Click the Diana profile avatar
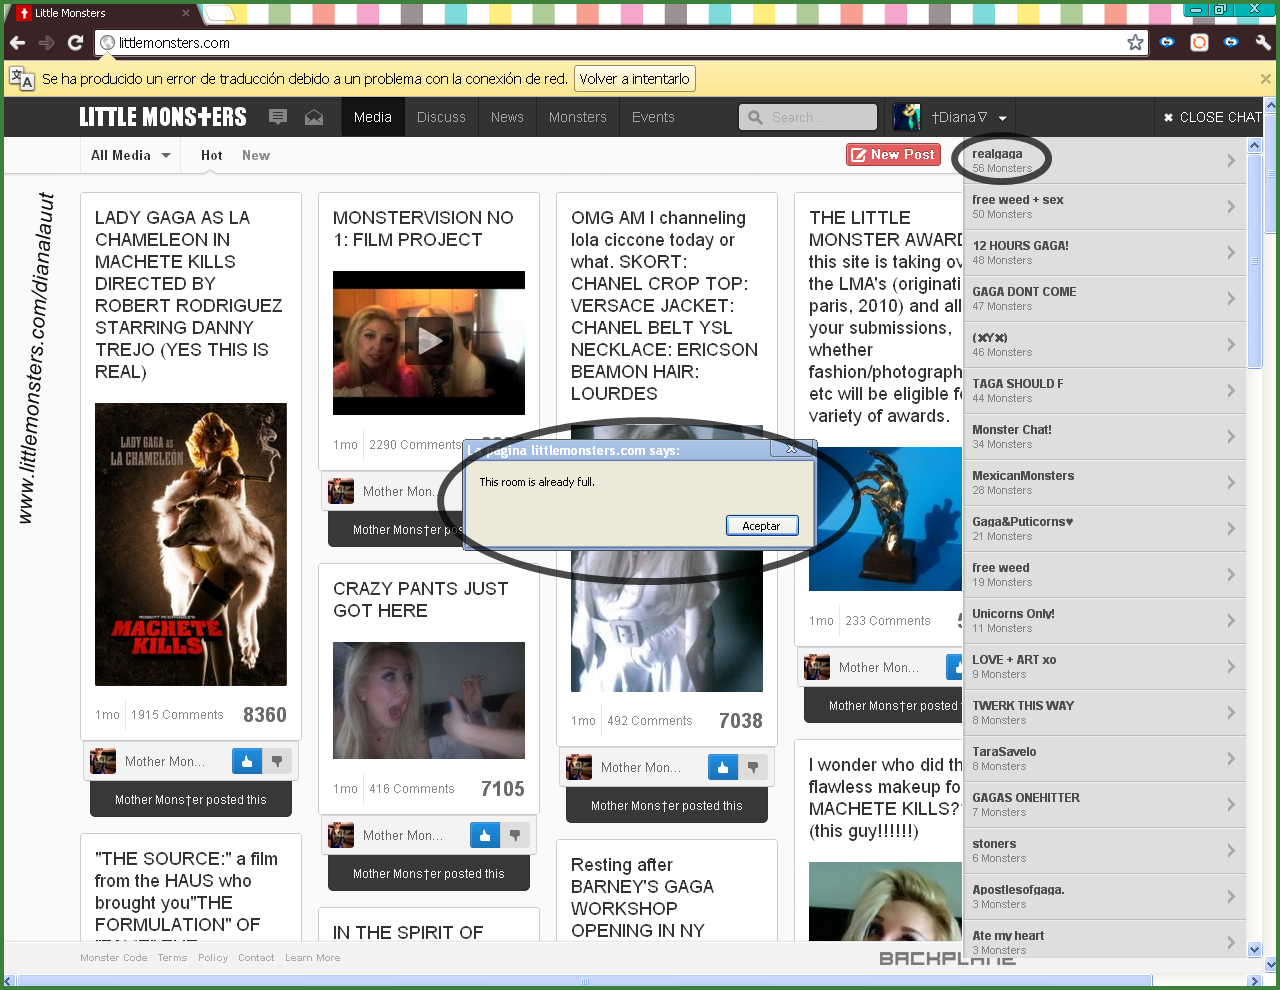The height and width of the screenshot is (990, 1280). tap(907, 117)
